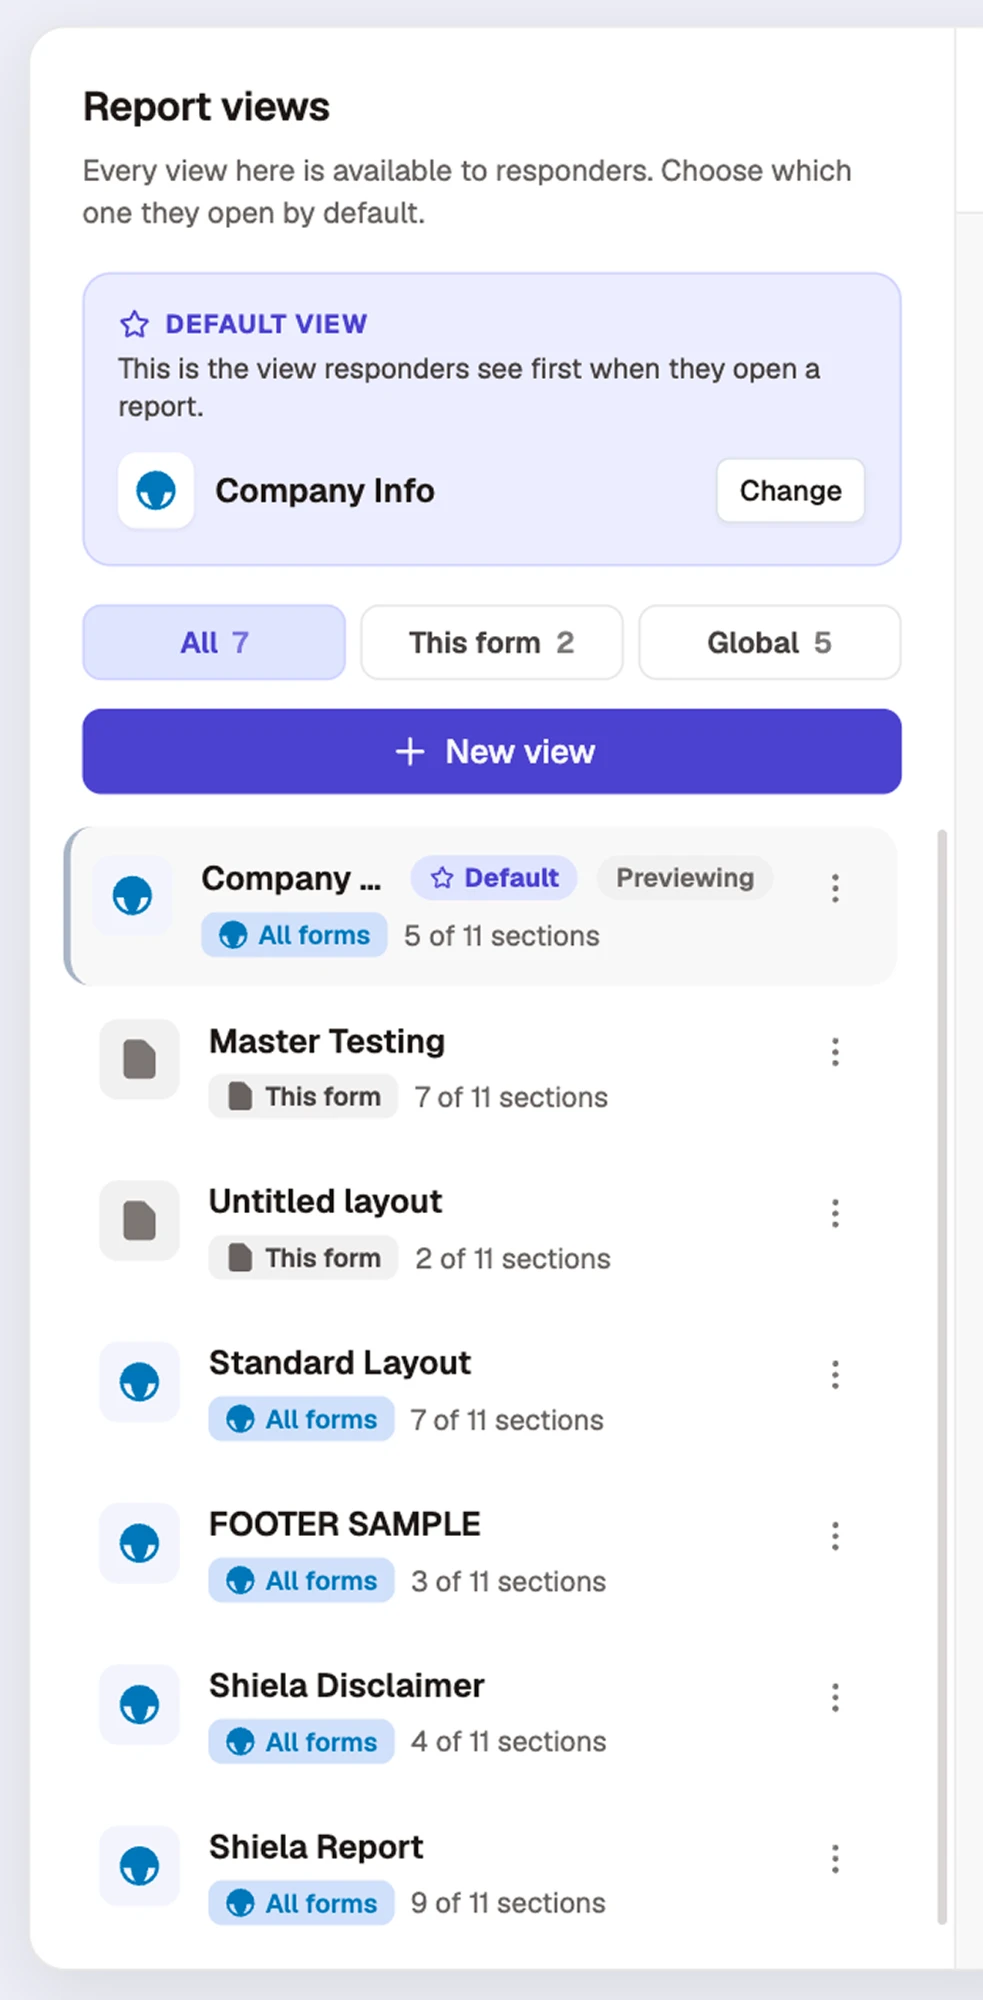Open the three-dot menu for Untitled layout
The height and width of the screenshot is (2000, 983).
pyautogui.click(x=835, y=1214)
